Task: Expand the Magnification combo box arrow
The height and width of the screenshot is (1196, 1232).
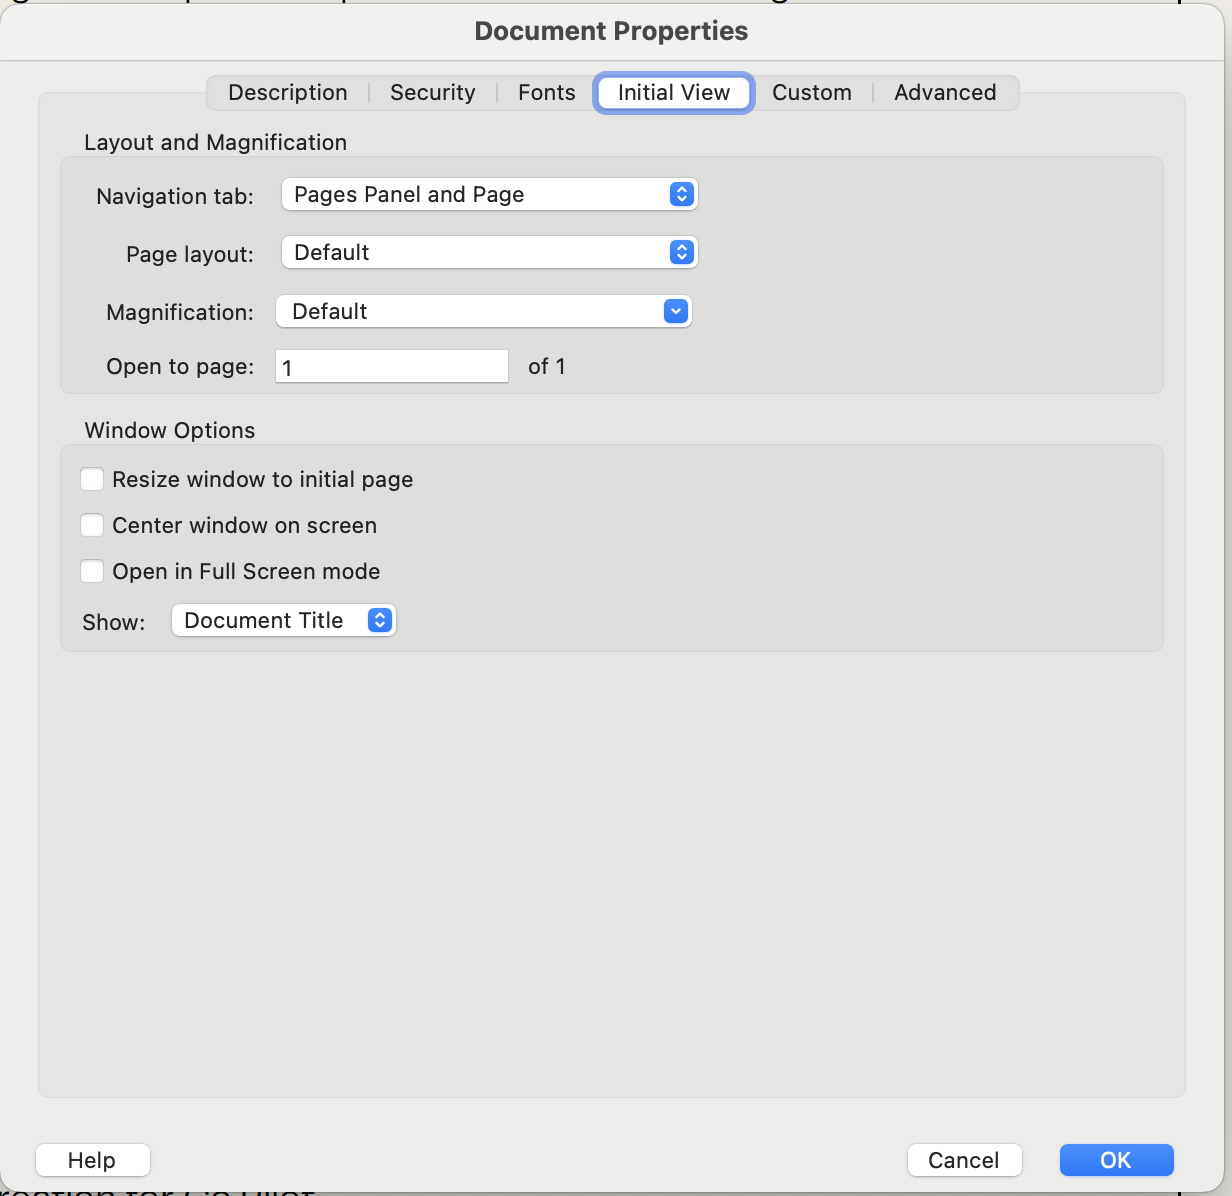Action: [676, 312]
